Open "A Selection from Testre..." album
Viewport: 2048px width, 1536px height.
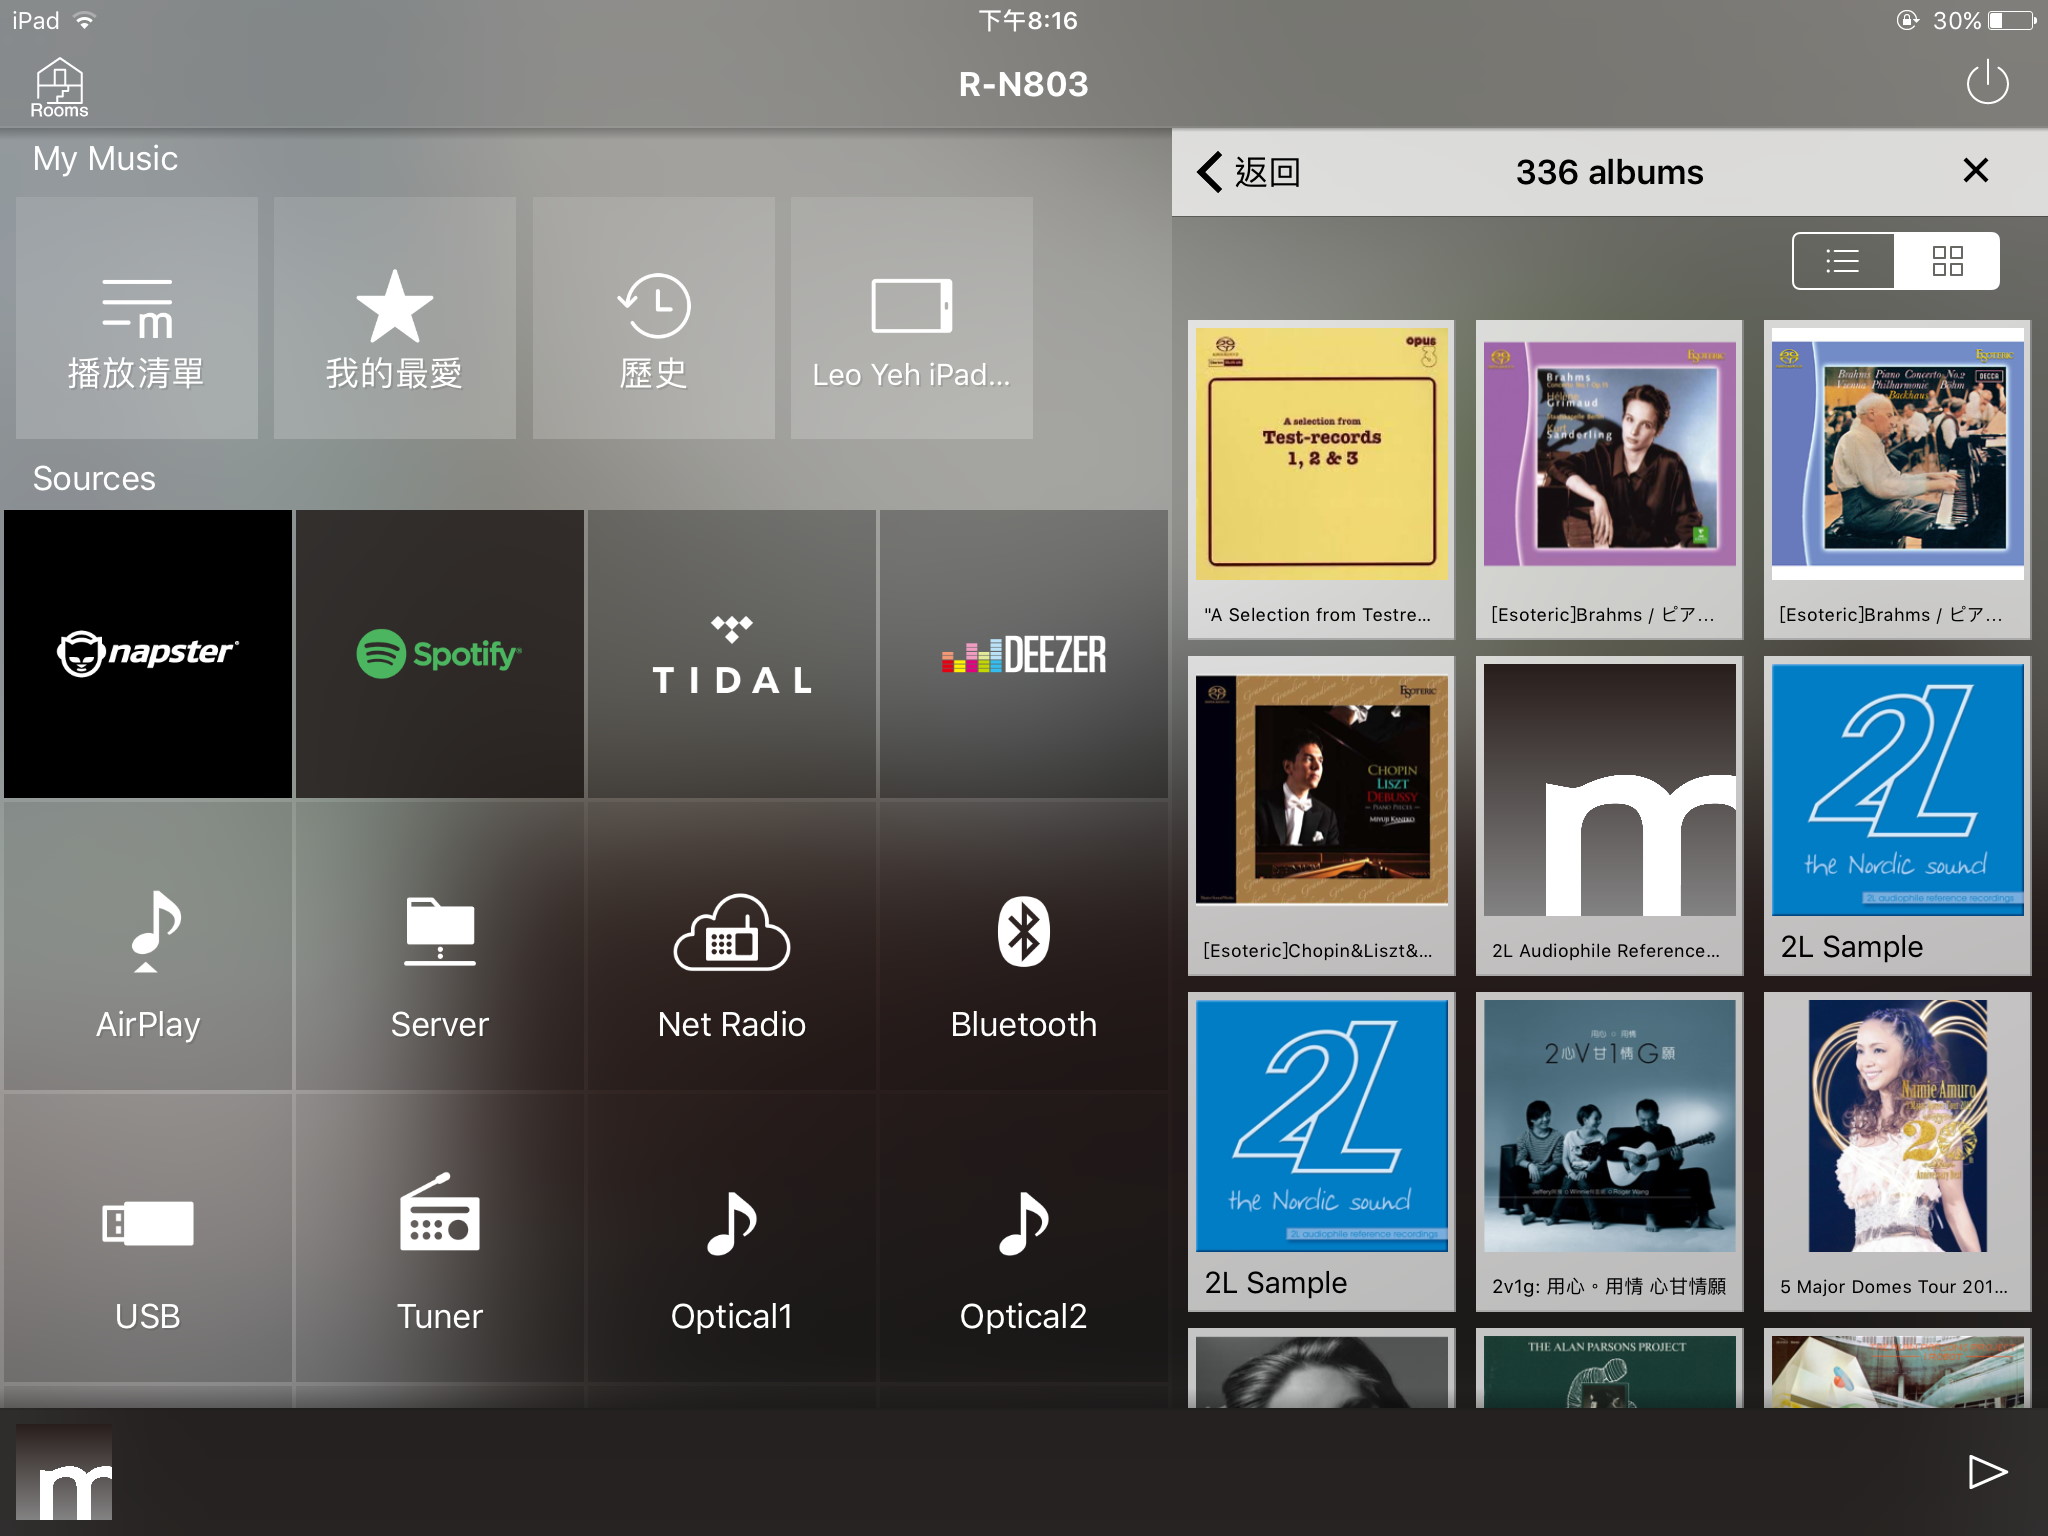pos(1321,479)
